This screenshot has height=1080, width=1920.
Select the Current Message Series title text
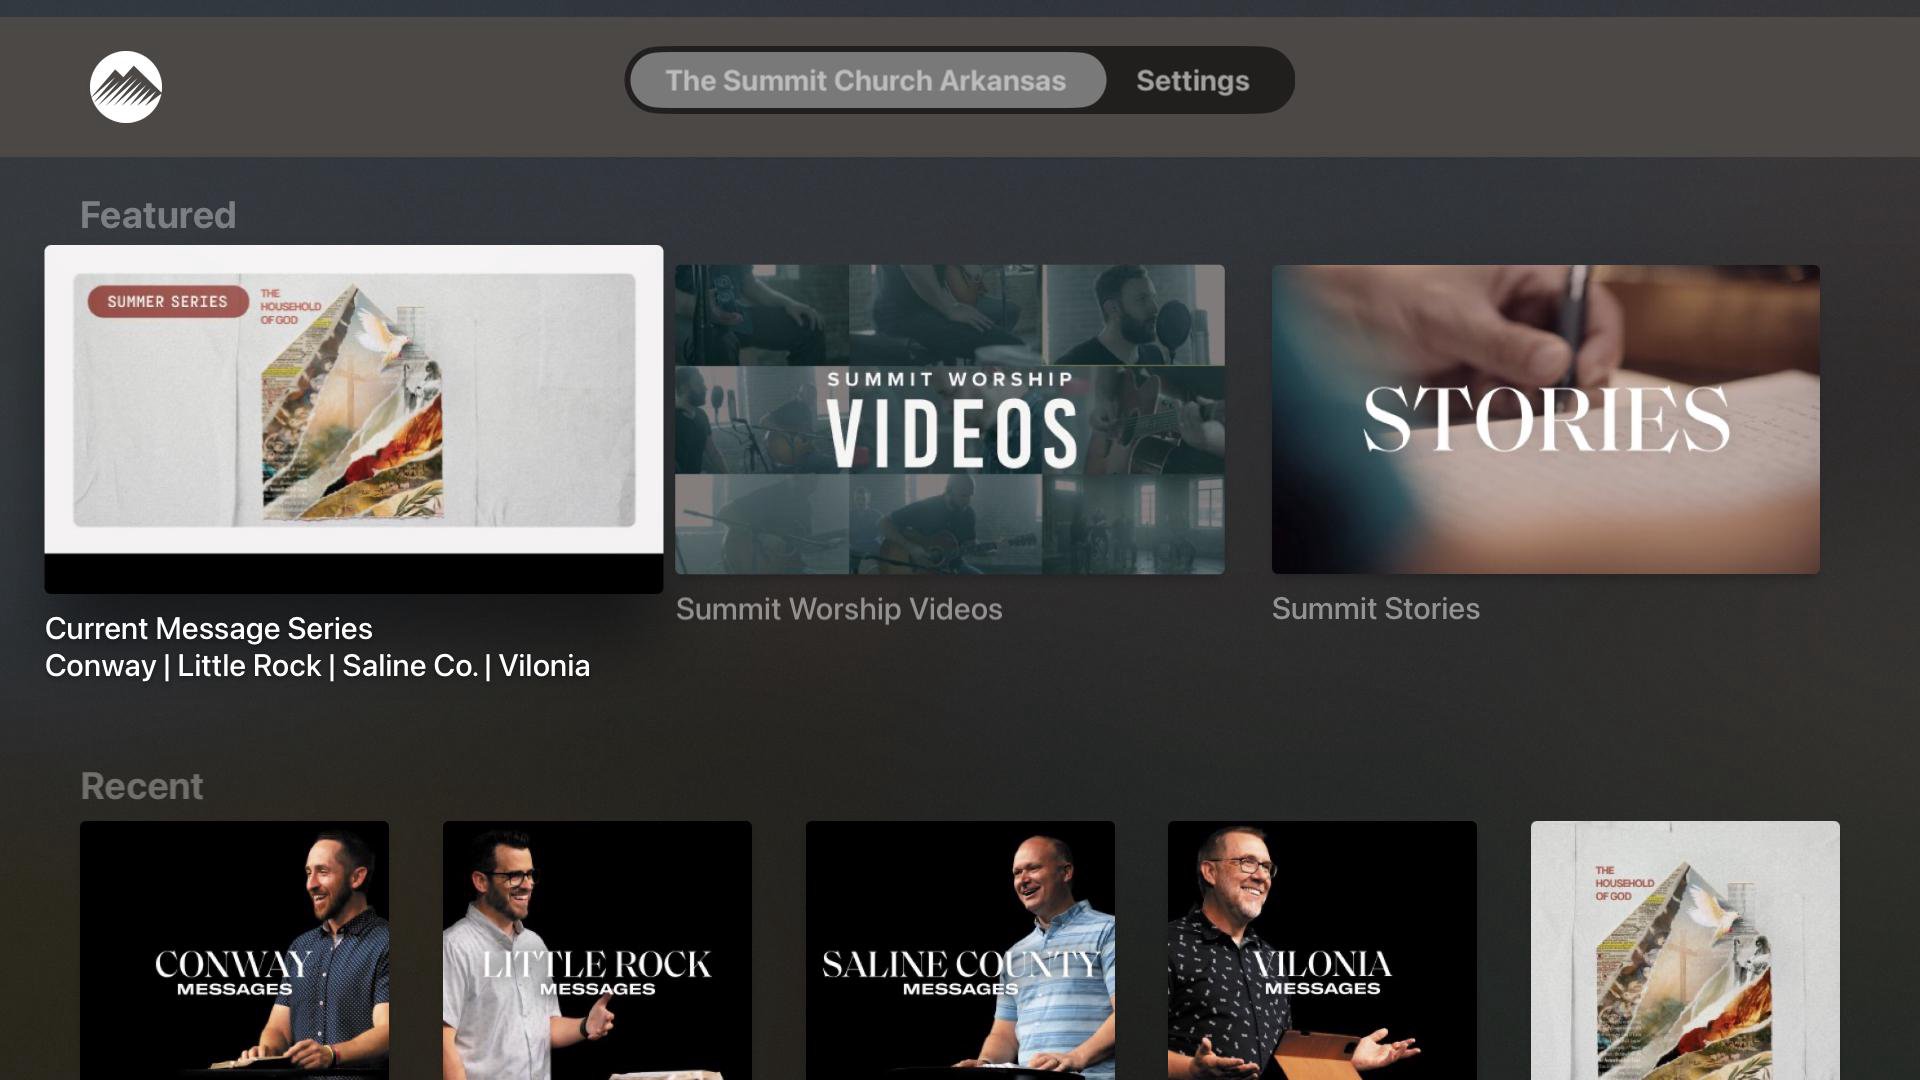pyautogui.click(x=209, y=628)
